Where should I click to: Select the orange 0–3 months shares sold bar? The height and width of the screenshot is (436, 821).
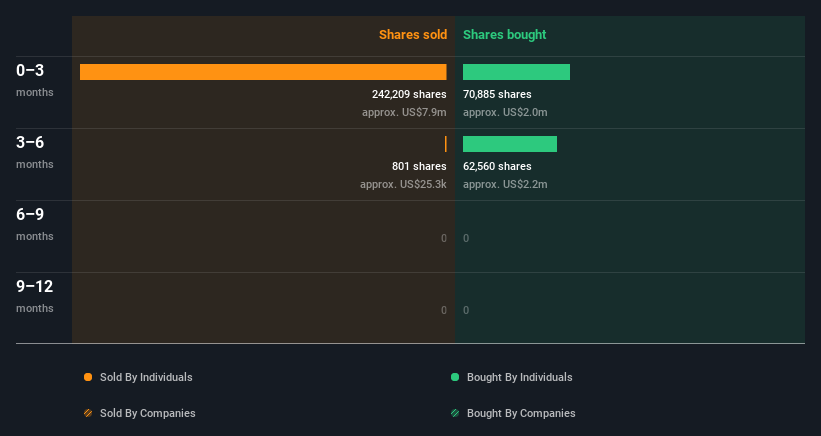(x=263, y=72)
